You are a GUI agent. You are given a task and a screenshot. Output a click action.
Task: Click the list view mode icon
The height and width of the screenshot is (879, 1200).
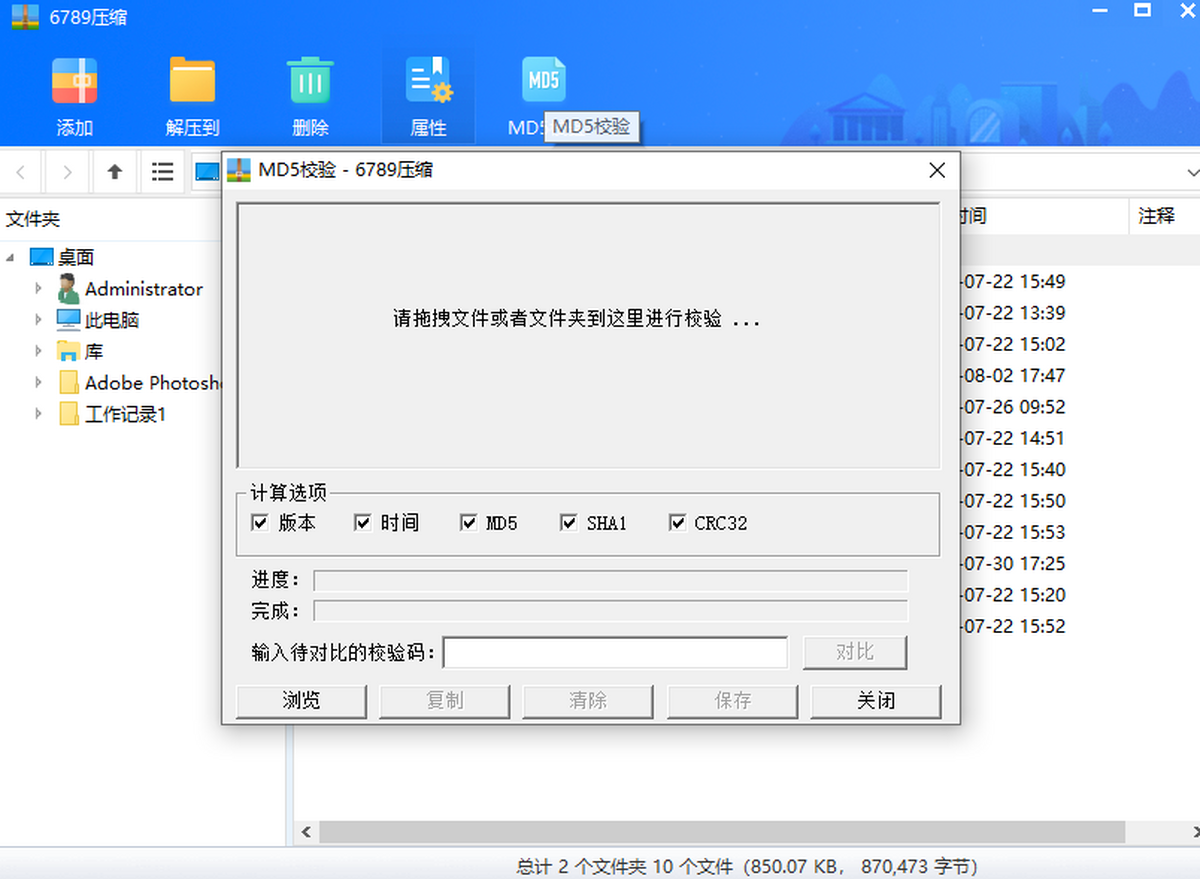click(163, 172)
